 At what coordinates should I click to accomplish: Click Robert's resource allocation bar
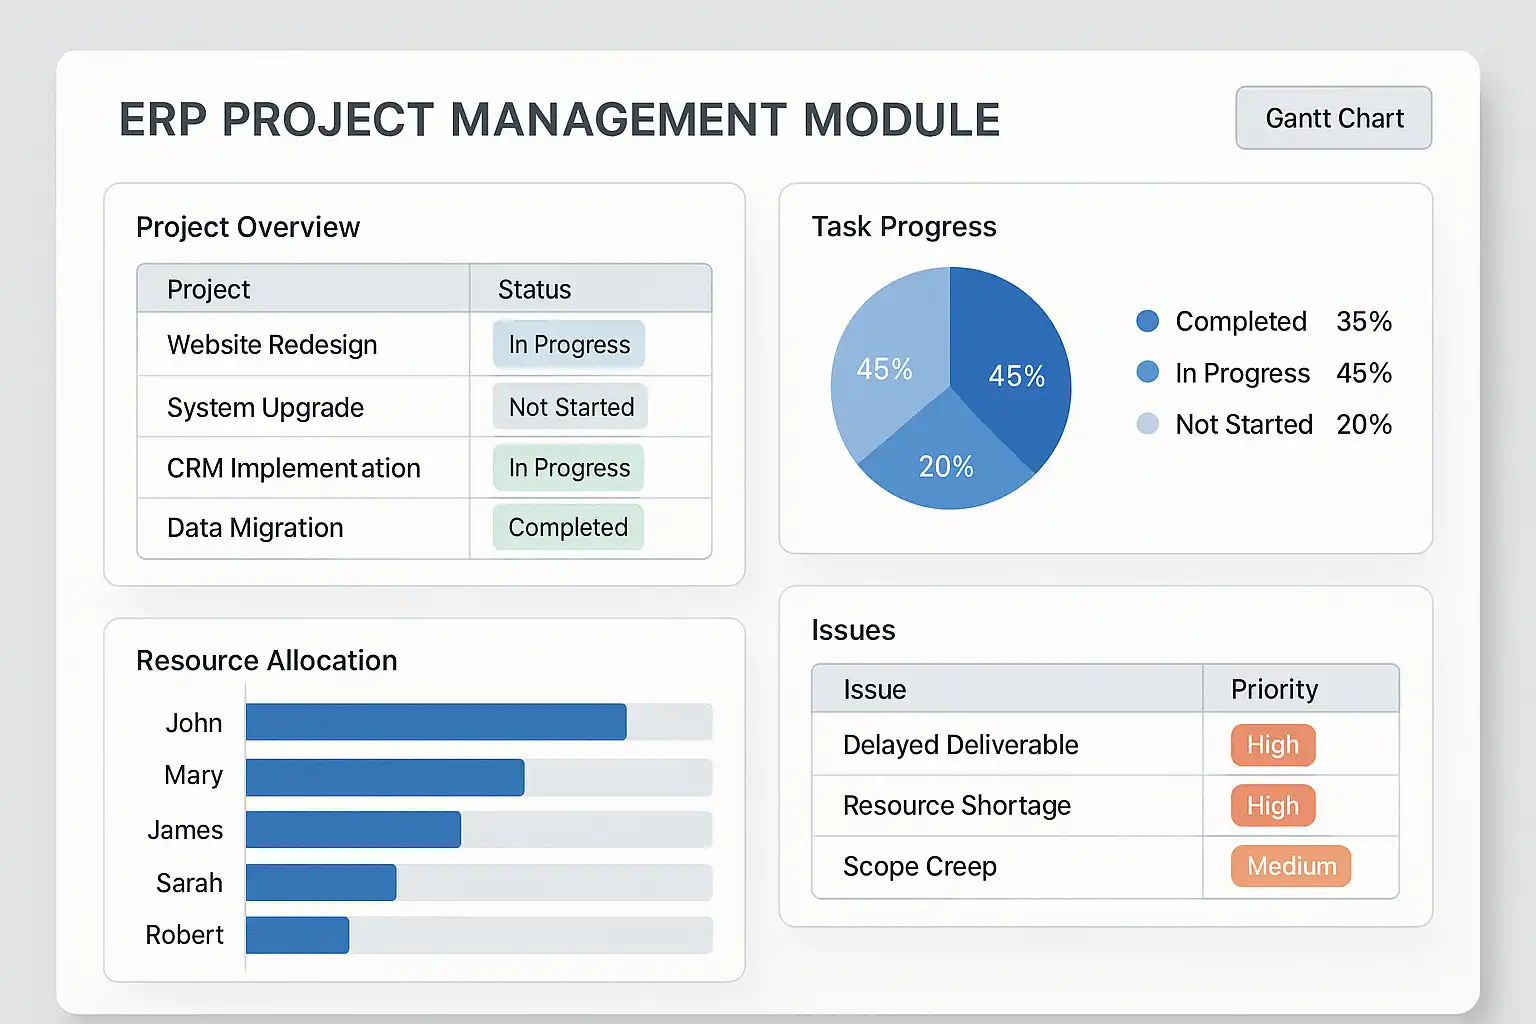click(x=297, y=935)
